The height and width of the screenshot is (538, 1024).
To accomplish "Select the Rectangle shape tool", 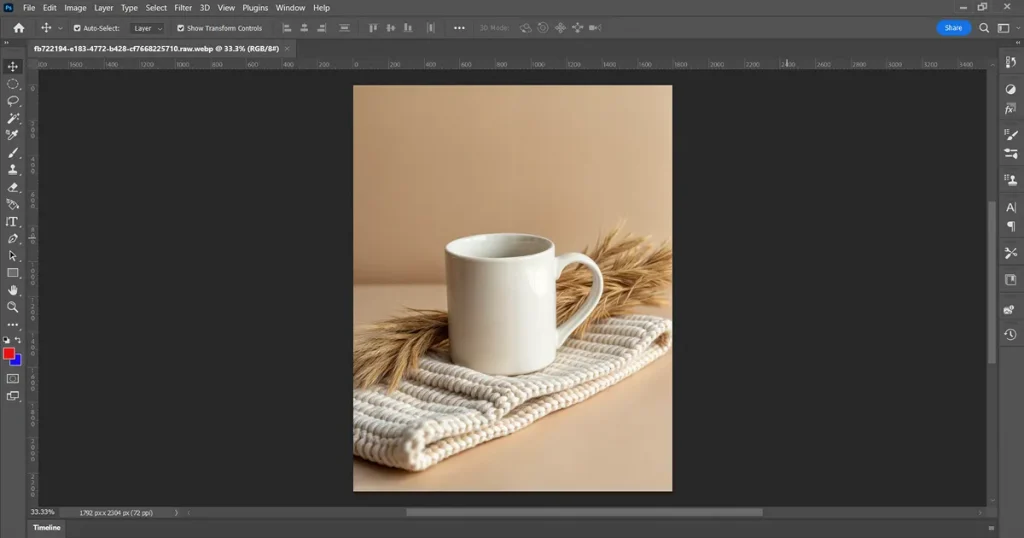I will point(12,273).
